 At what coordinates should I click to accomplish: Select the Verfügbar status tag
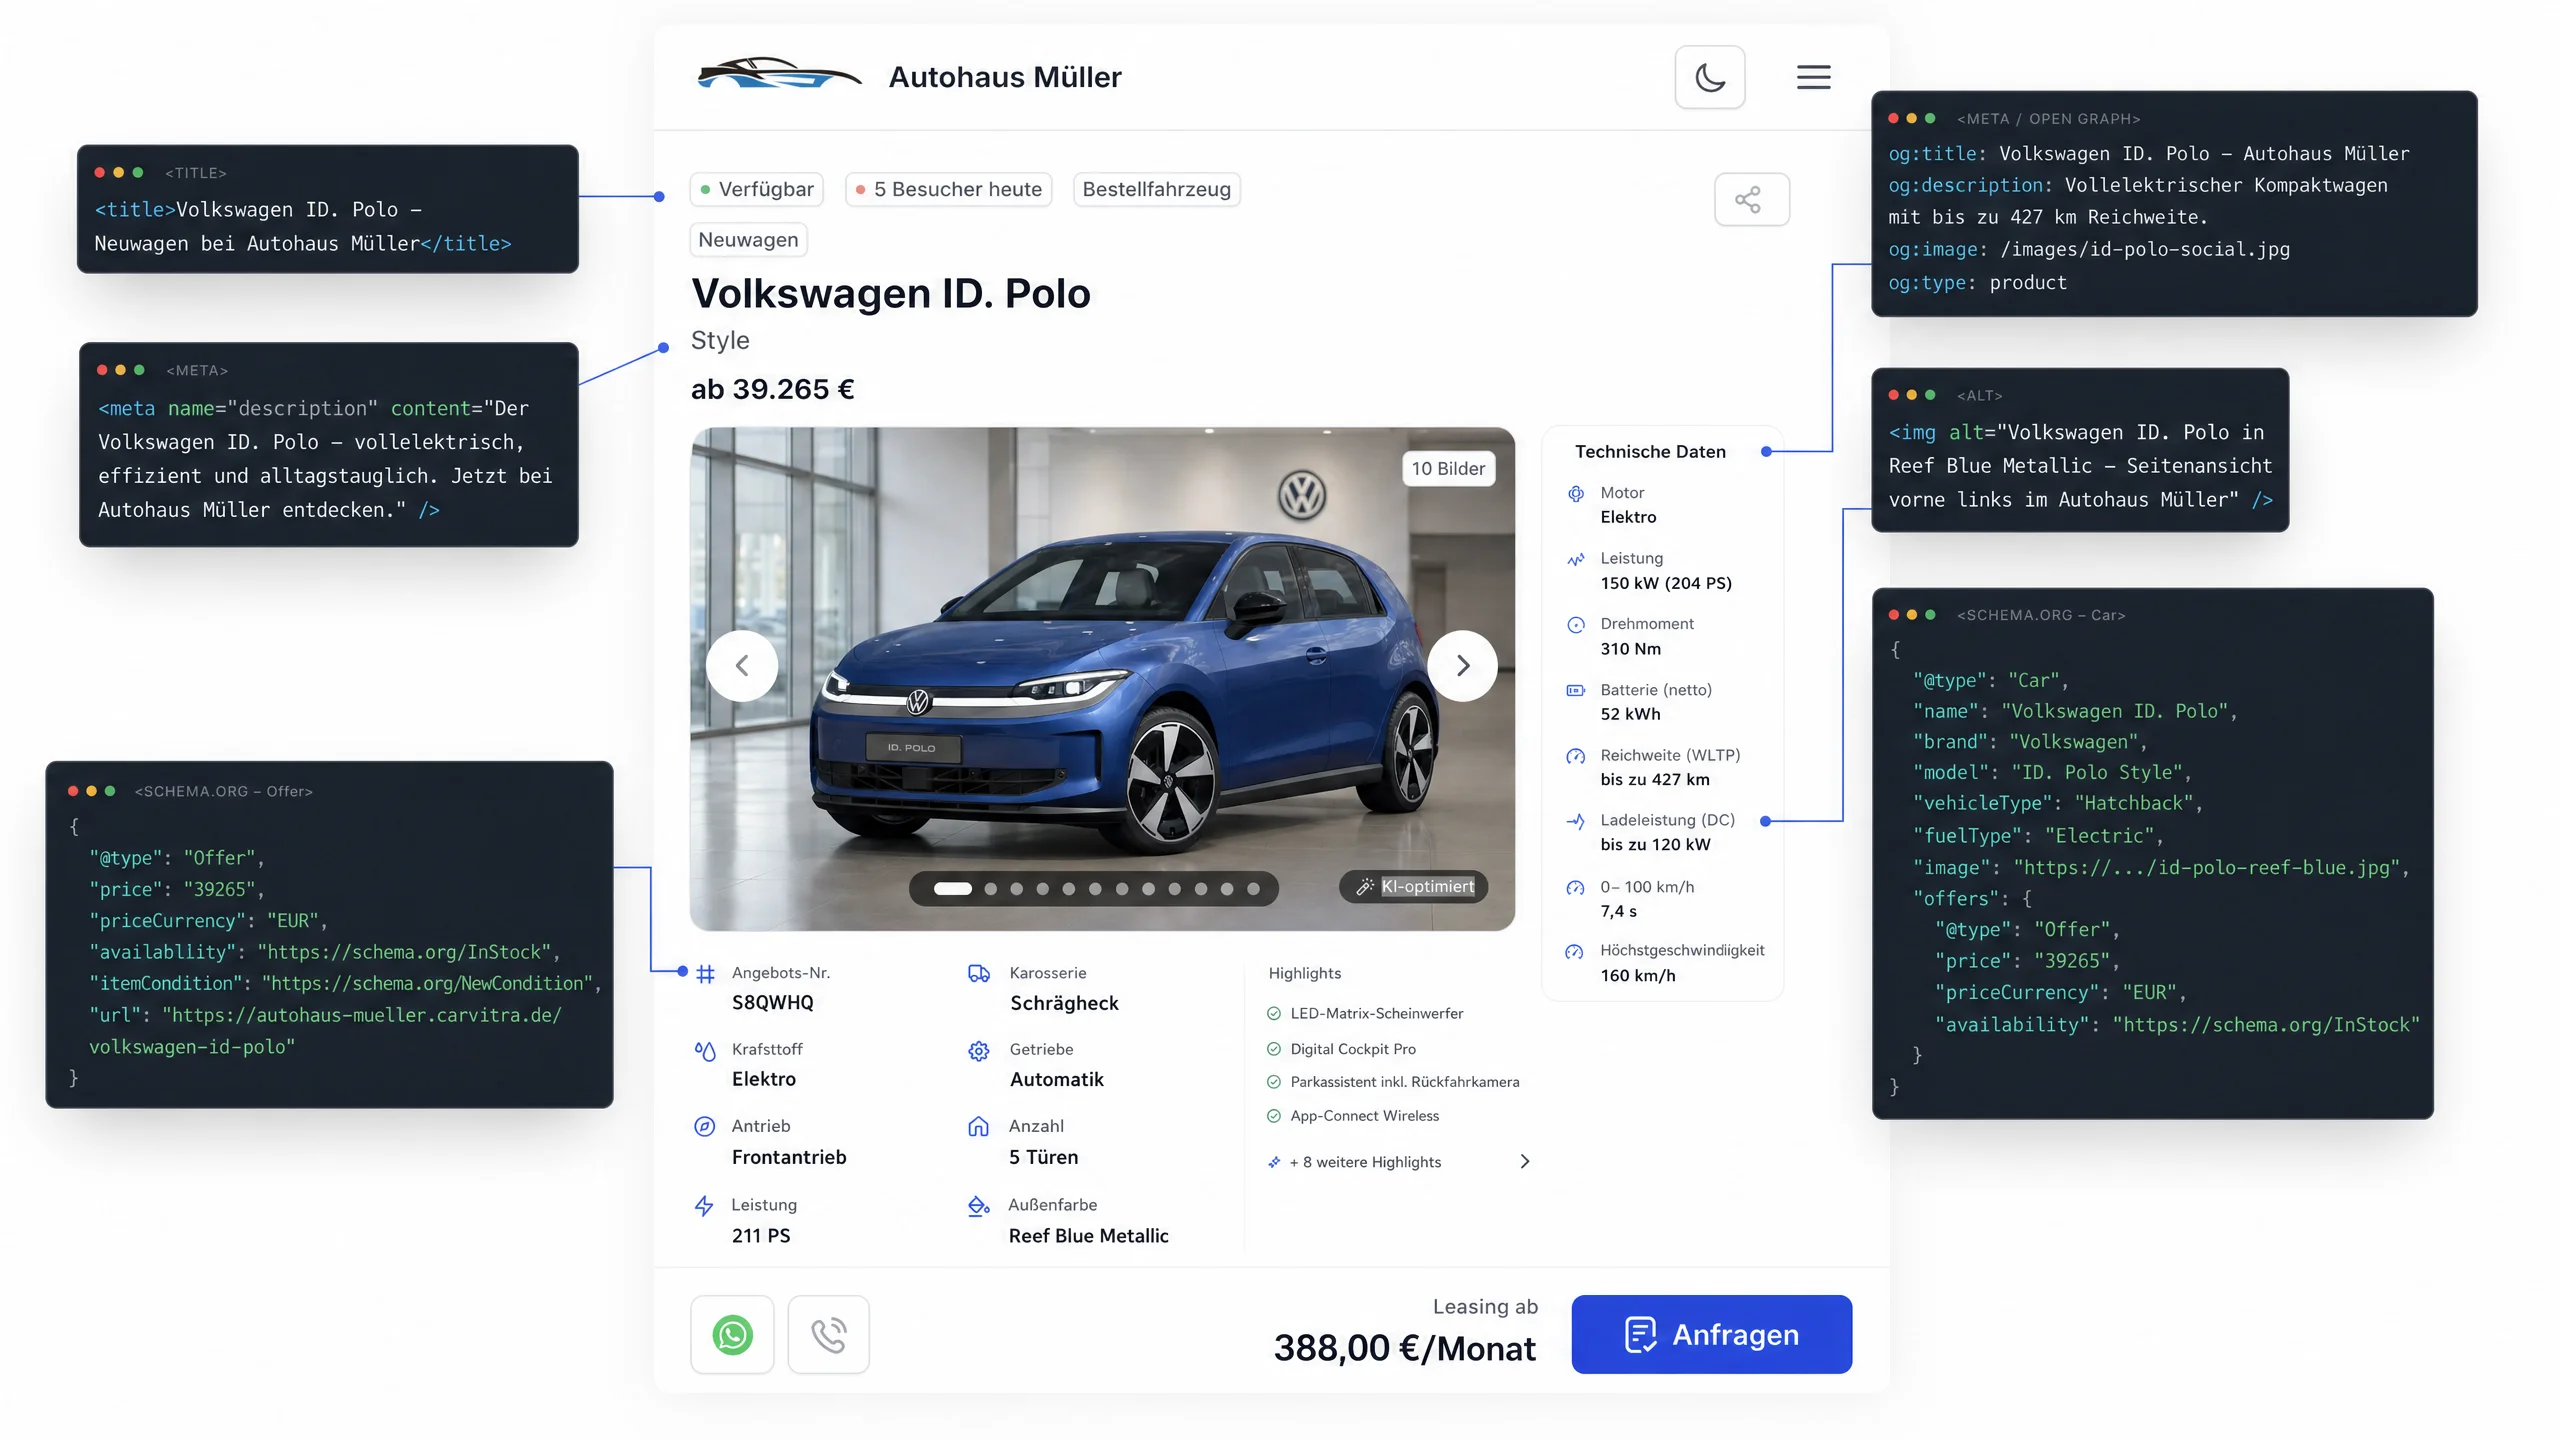pos(756,190)
